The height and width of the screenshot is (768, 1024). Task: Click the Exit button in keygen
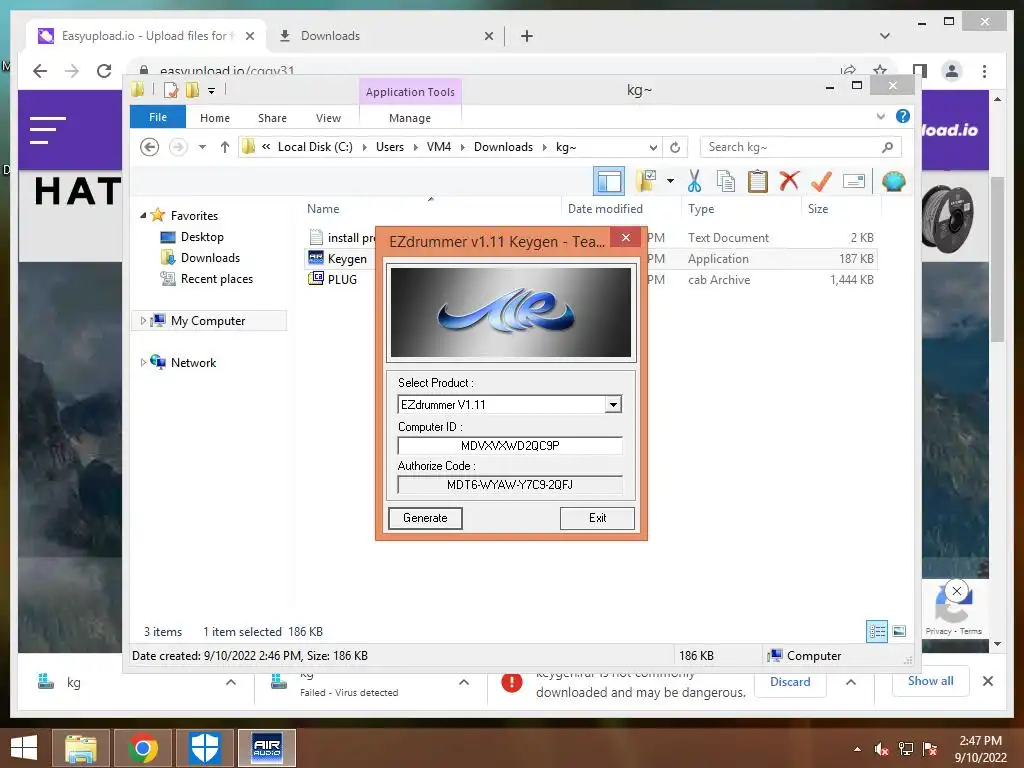point(597,518)
